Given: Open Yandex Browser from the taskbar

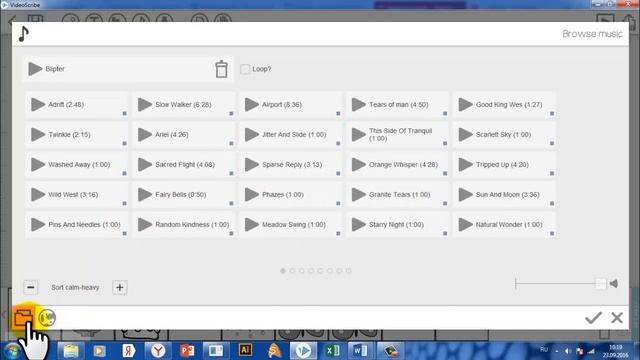Looking at the screenshot, I should click(158, 351).
